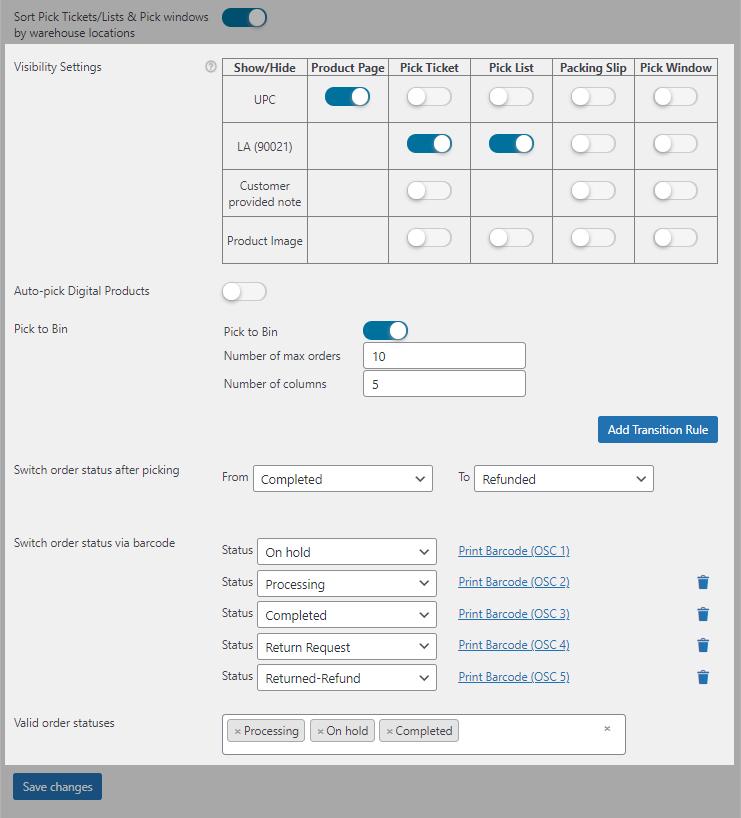Open the Print Barcode (OSC 4) link
741x818 pixels.
513,645
